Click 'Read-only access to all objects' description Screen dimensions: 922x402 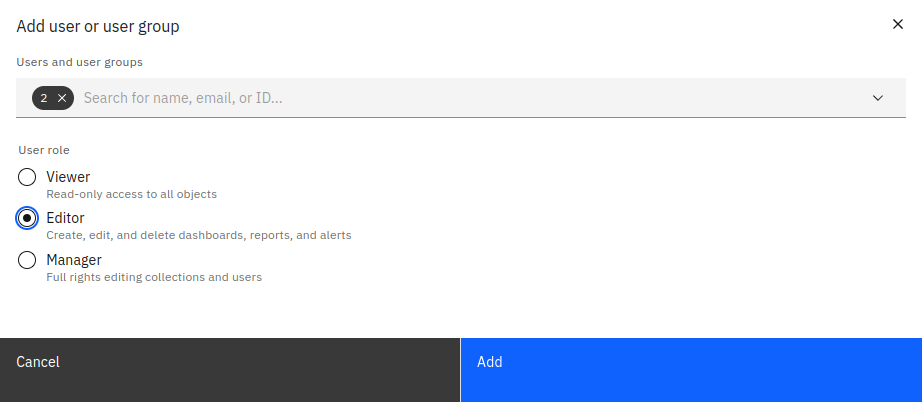pyautogui.click(x=131, y=194)
